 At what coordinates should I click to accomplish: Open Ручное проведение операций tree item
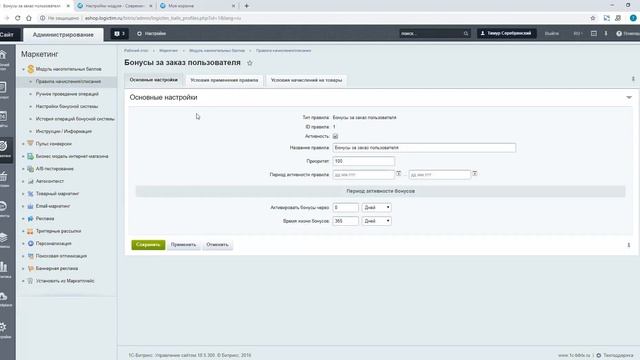(67, 94)
